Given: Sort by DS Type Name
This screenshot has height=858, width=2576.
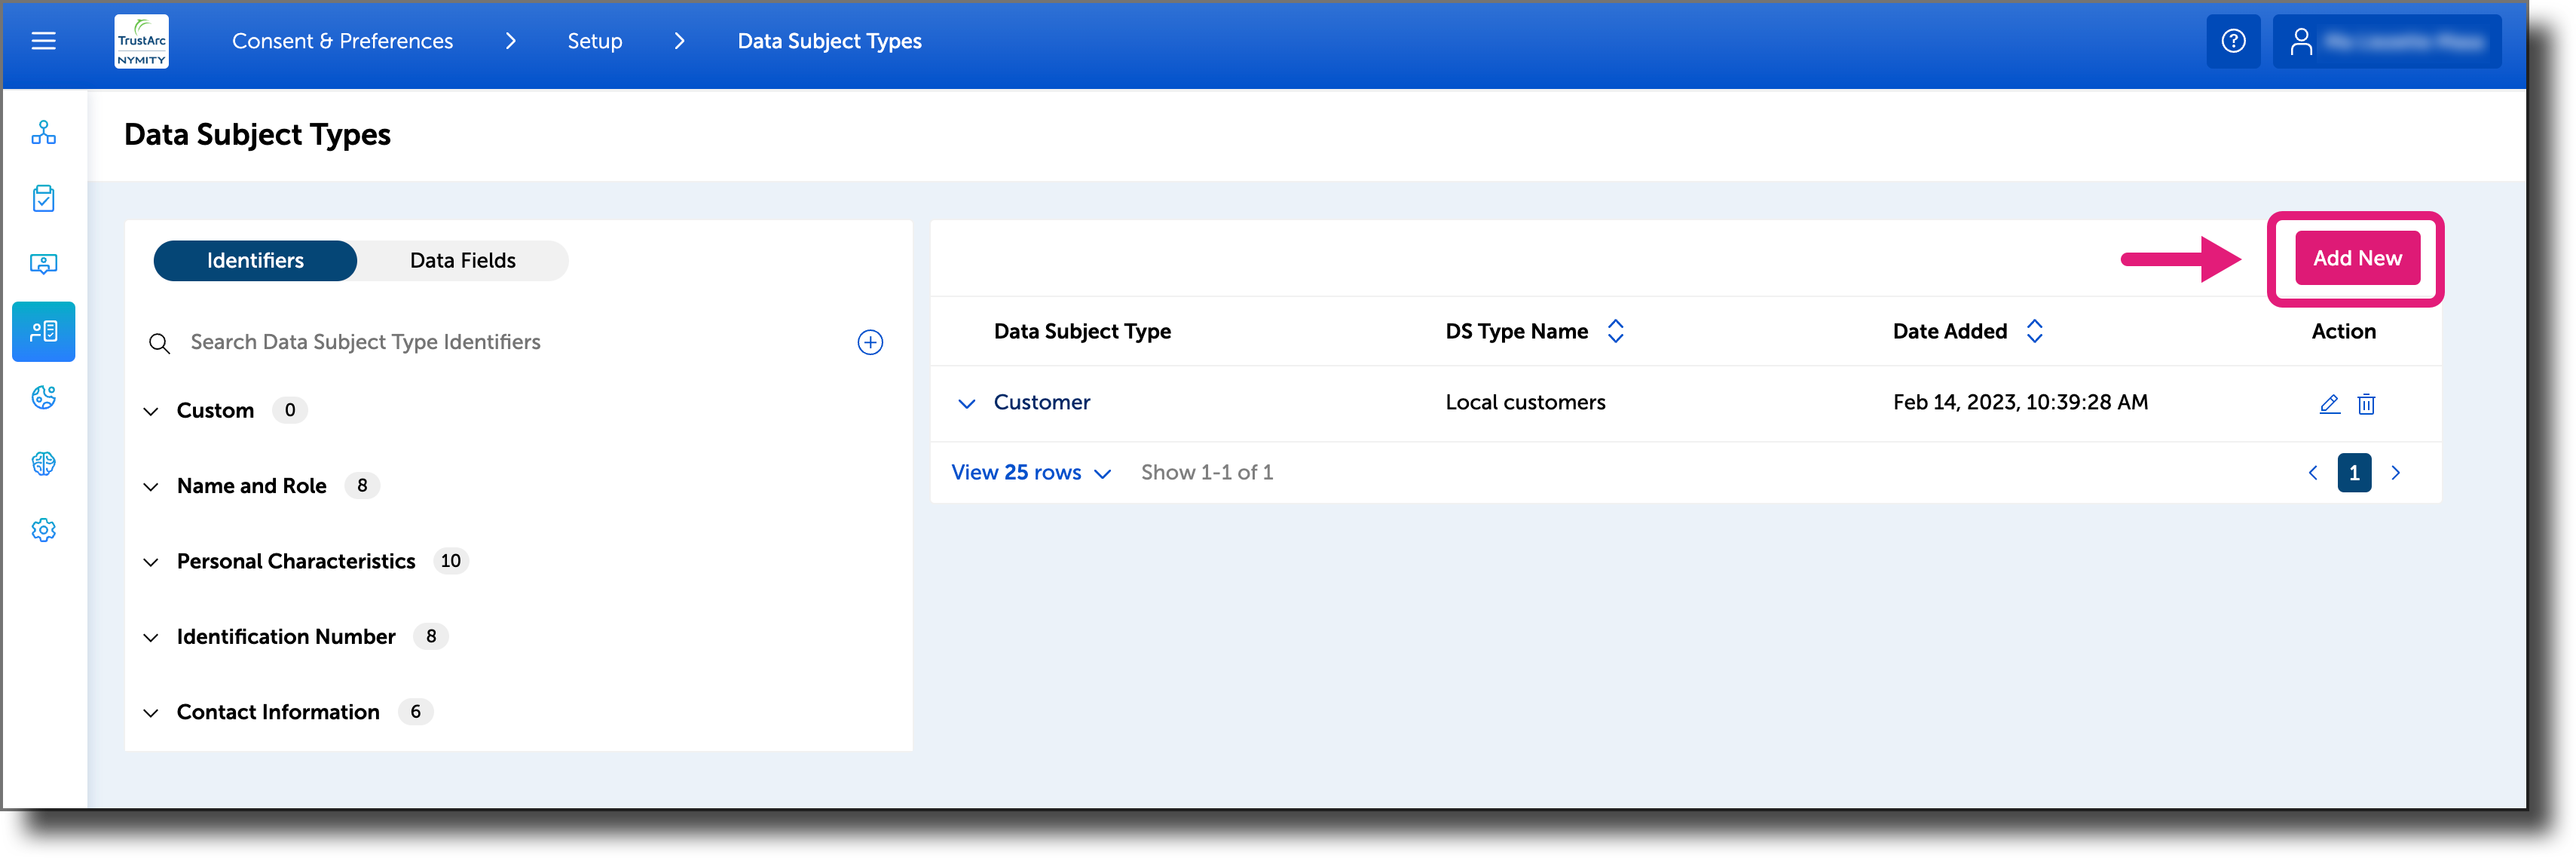Looking at the screenshot, I should pyautogui.click(x=1615, y=331).
